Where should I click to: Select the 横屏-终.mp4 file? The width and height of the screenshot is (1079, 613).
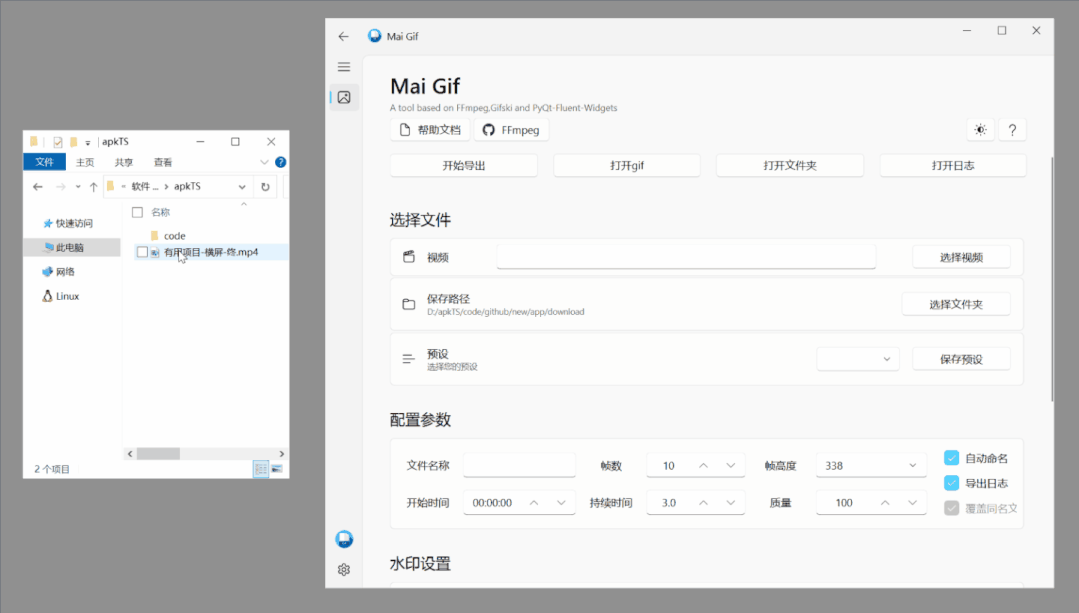click(211, 252)
